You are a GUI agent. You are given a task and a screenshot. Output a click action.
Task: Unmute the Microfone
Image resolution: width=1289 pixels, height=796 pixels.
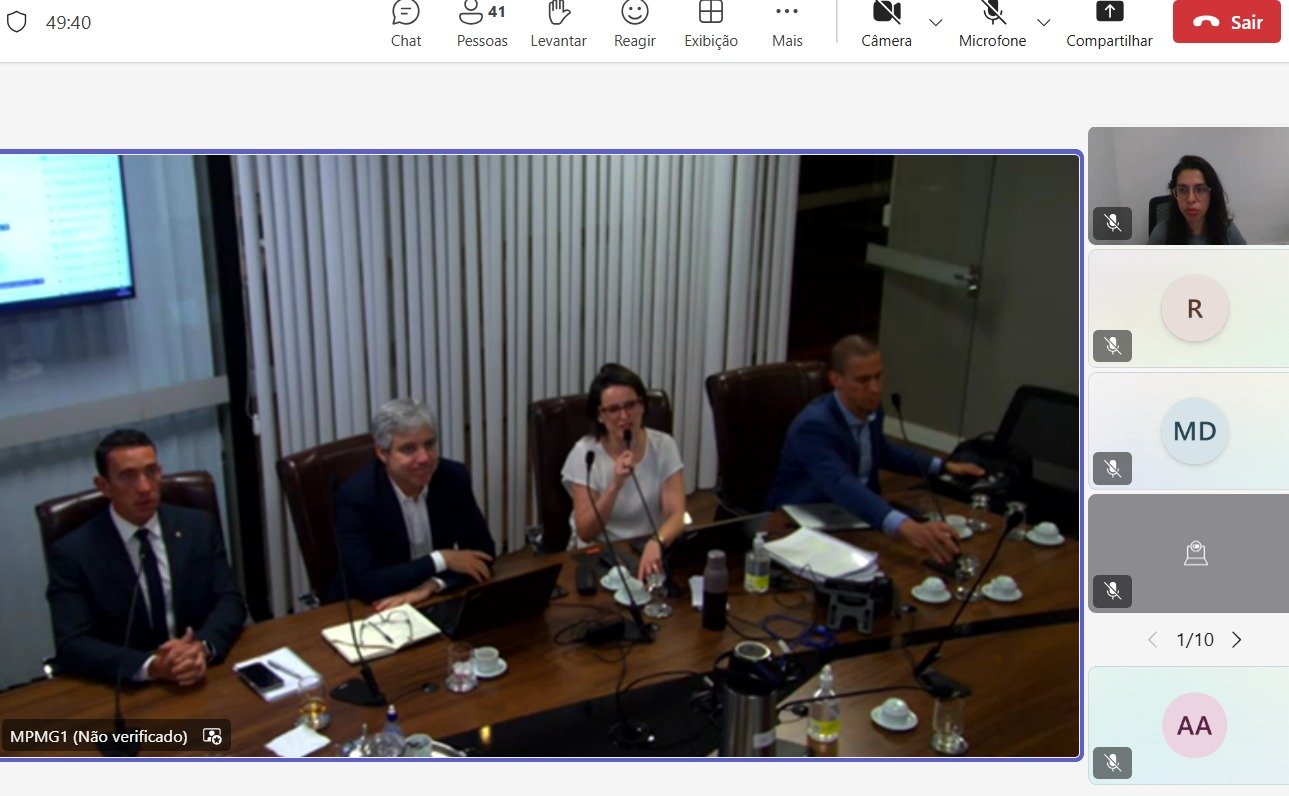[x=992, y=24]
